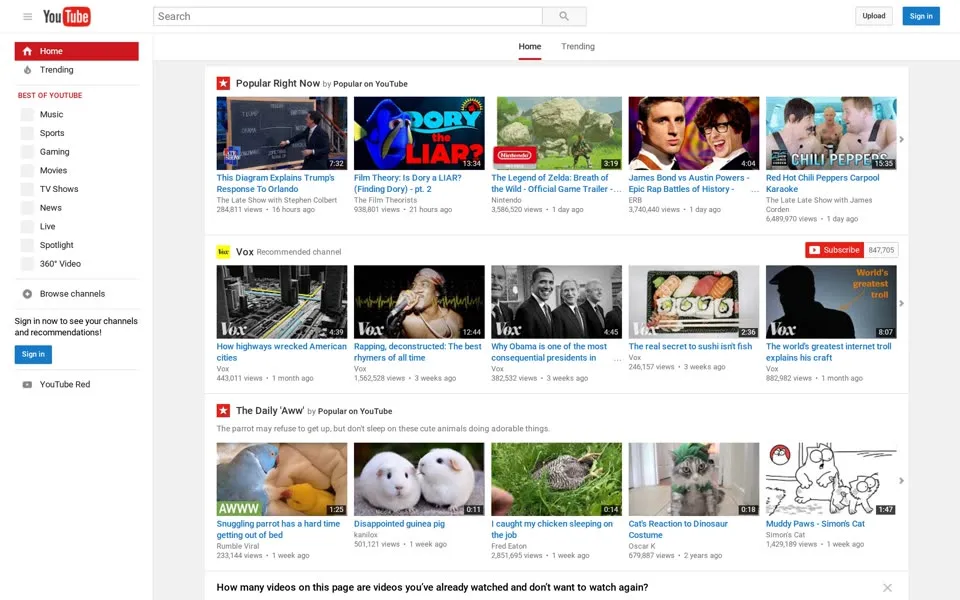
Task: Click the magnifying glass search button
Action: click(x=564, y=17)
